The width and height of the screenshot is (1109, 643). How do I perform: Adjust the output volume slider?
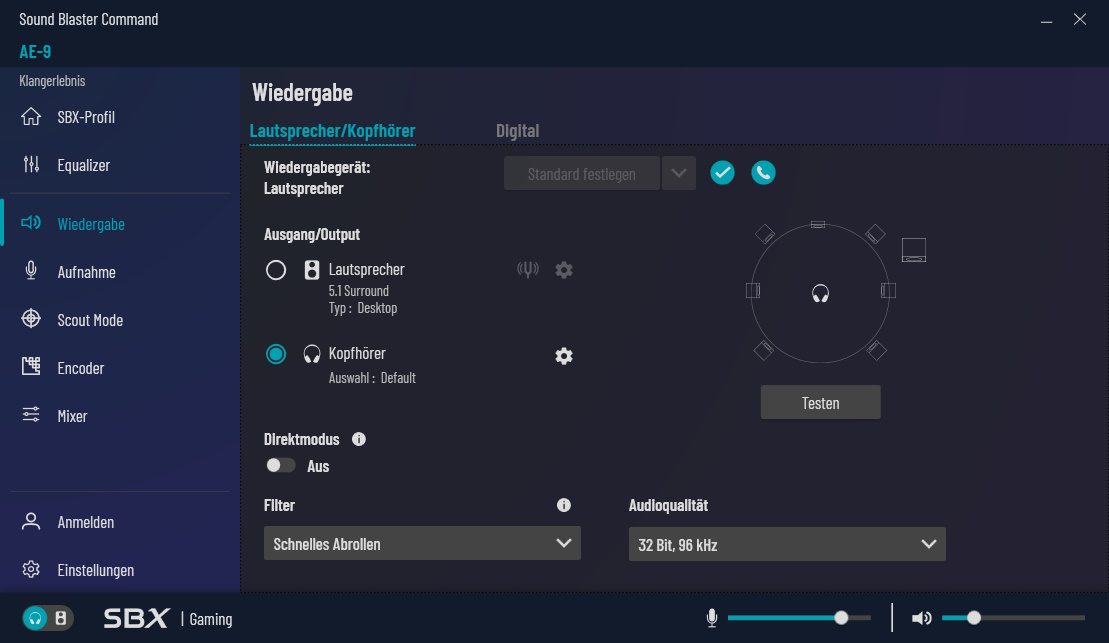click(1014, 618)
